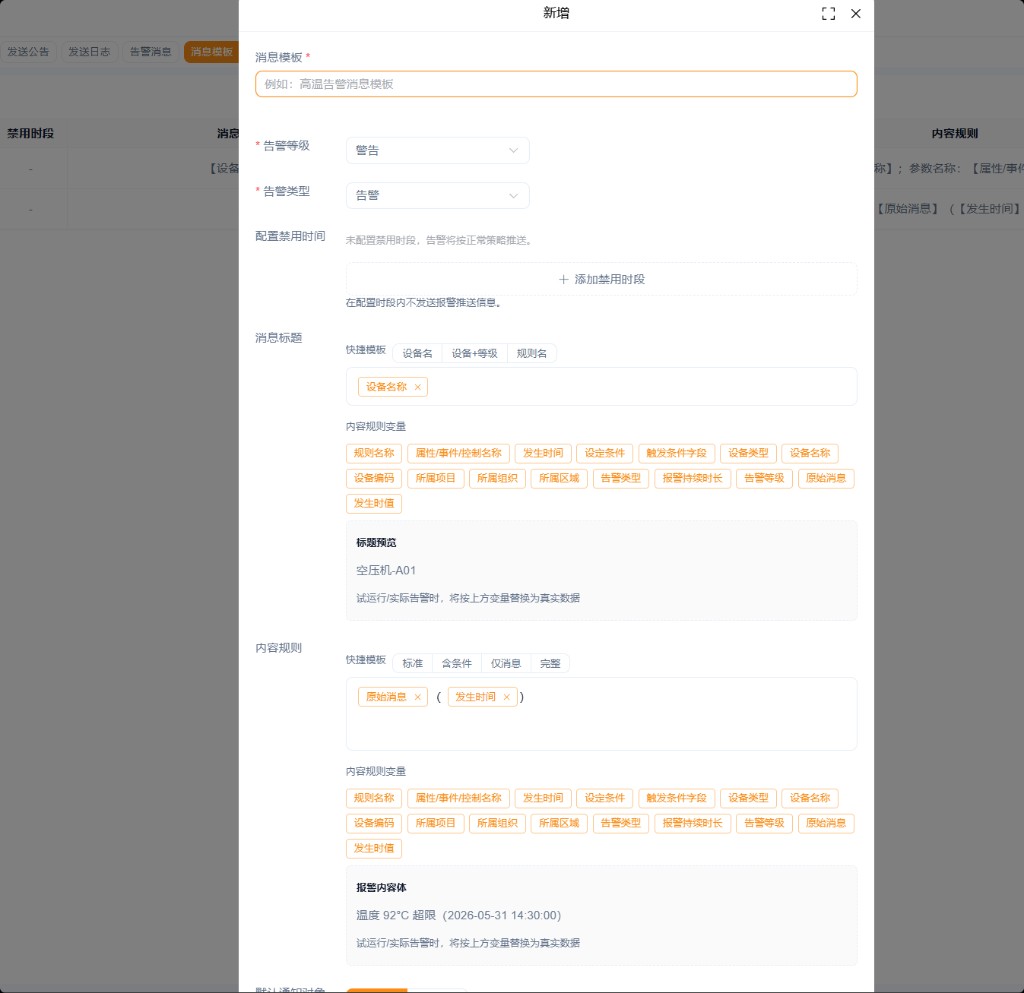Insert 触发条件字段 variable into title
The height and width of the screenshot is (993, 1024).
point(676,453)
